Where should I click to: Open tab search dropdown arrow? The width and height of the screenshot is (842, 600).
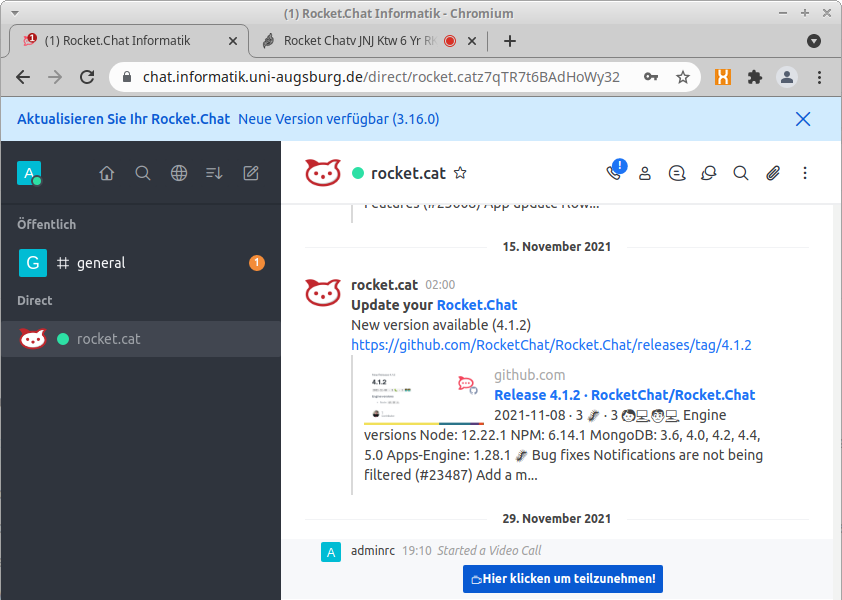point(814,41)
